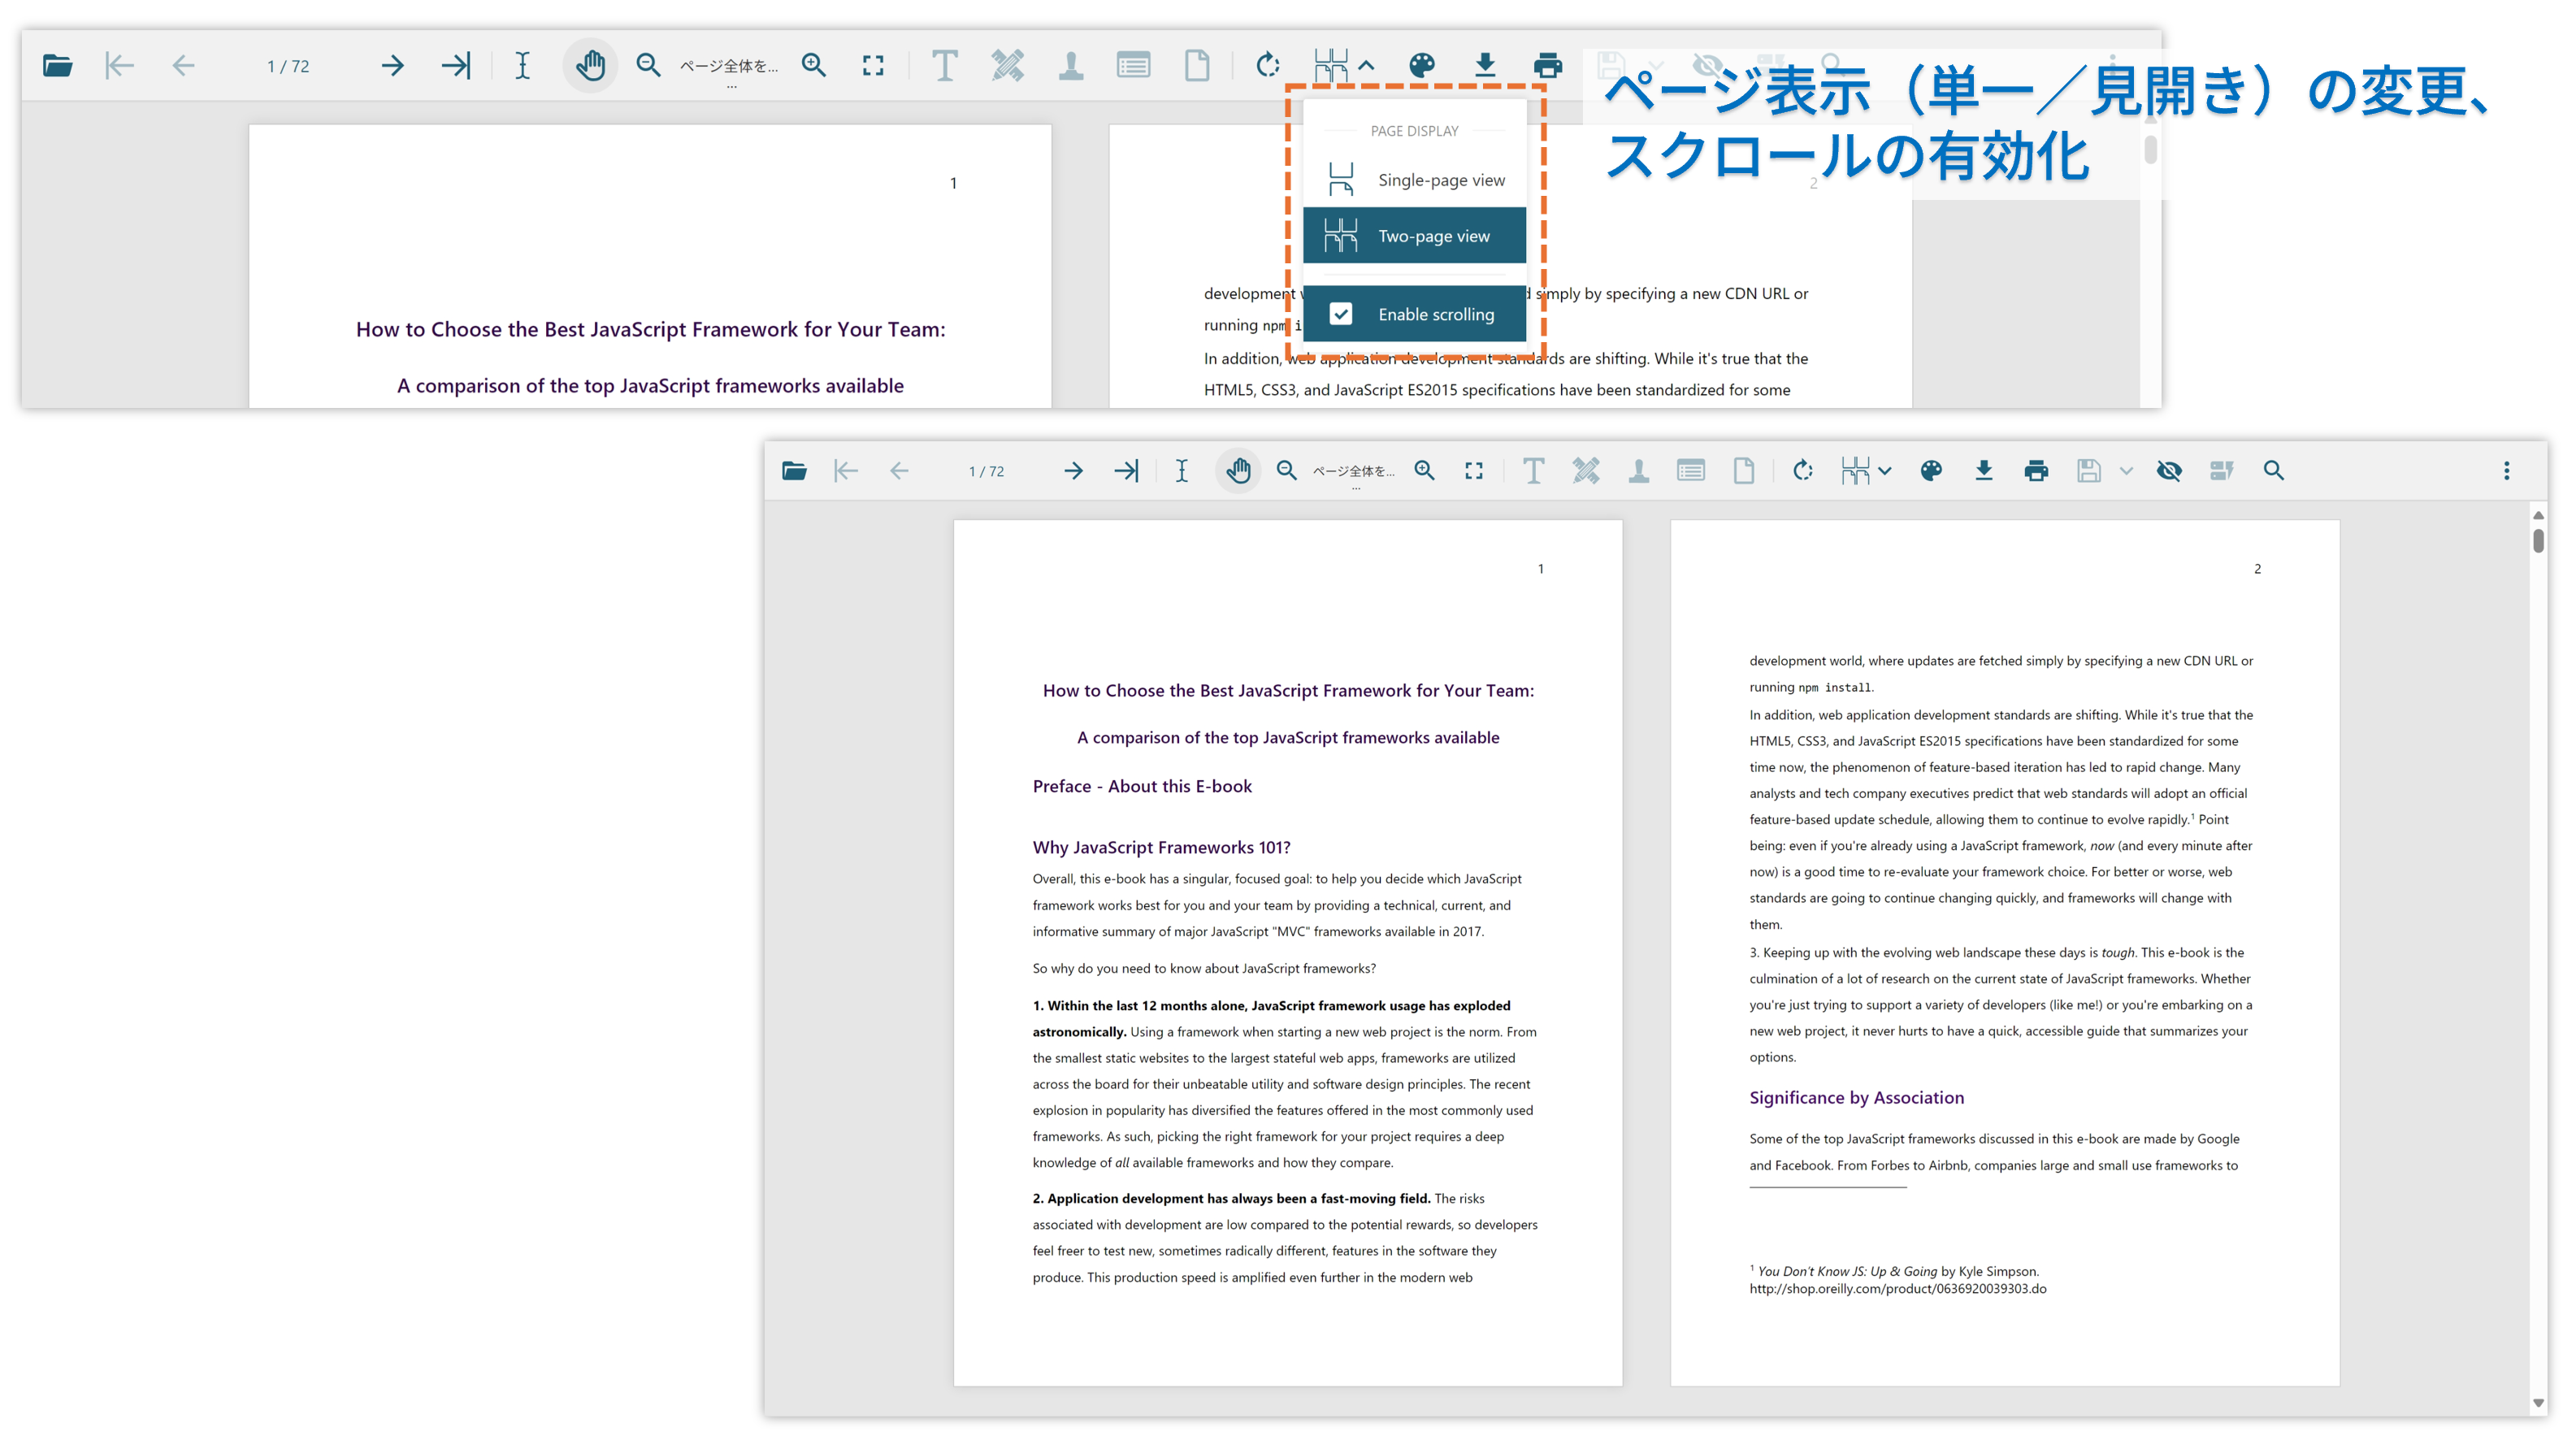This screenshot has width=2576, height=1449.
Task: Click the upper viewer page number field
Action: (x=288, y=66)
